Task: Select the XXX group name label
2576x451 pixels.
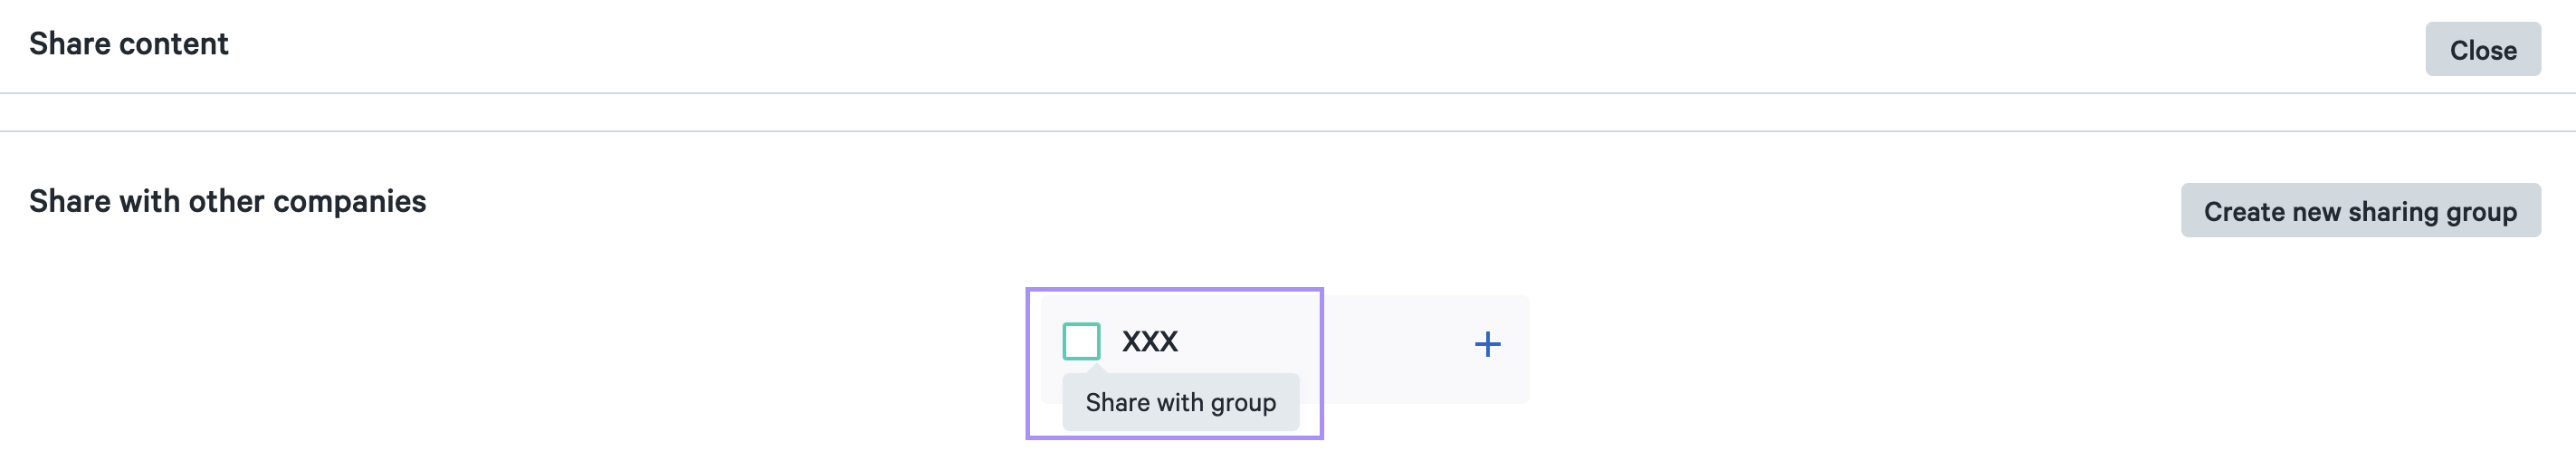Action: [x=1149, y=341]
